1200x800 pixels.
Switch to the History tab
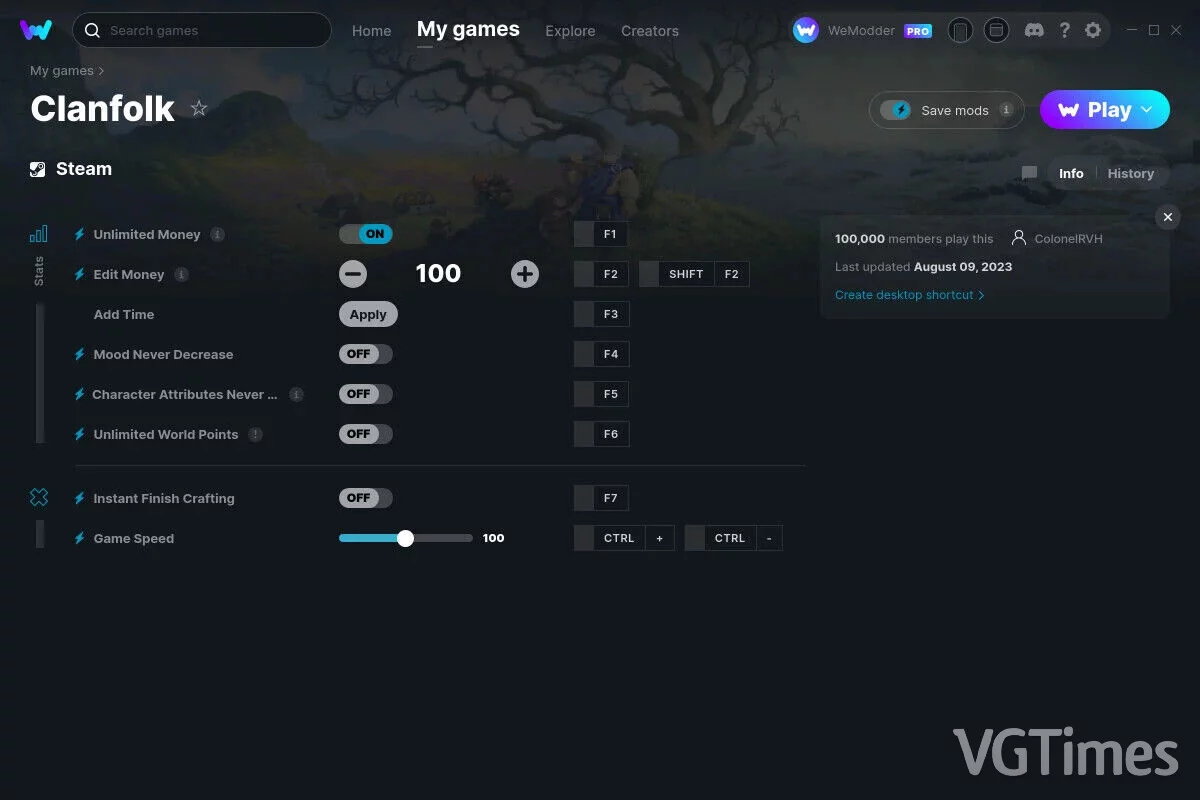pyautogui.click(x=1131, y=174)
